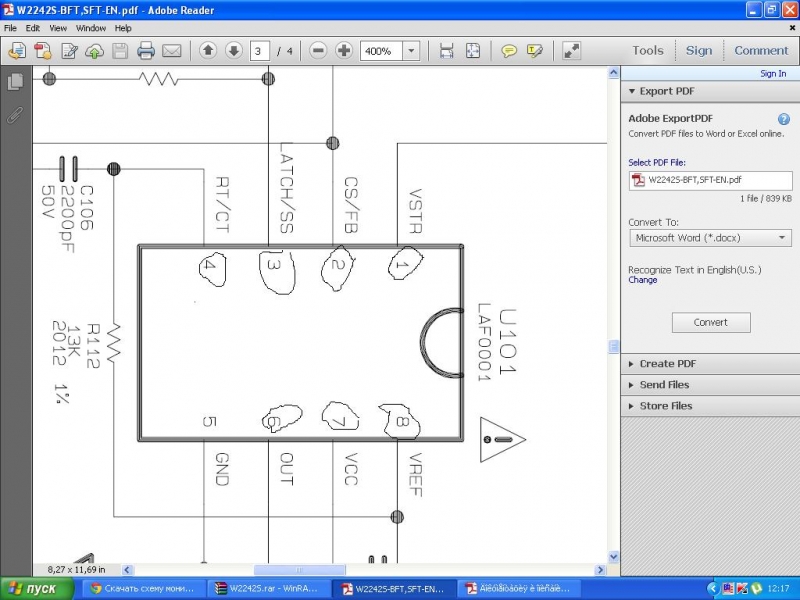800x600 pixels.
Task: Open the View menu
Action: click(x=58, y=28)
